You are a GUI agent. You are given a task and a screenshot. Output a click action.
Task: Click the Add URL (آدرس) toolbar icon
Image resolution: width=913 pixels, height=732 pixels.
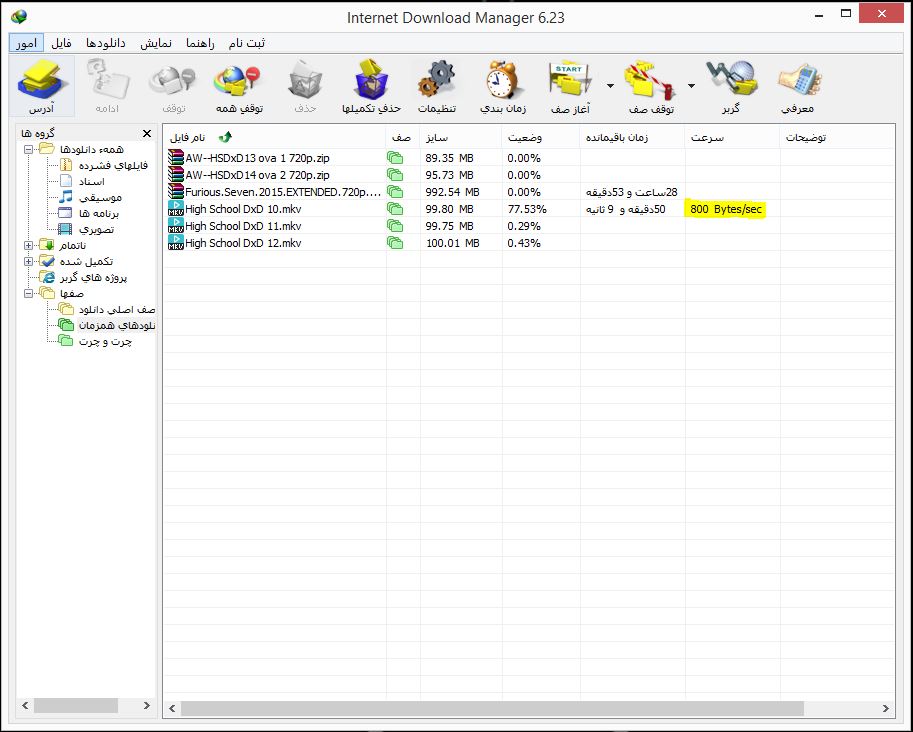point(41,80)
